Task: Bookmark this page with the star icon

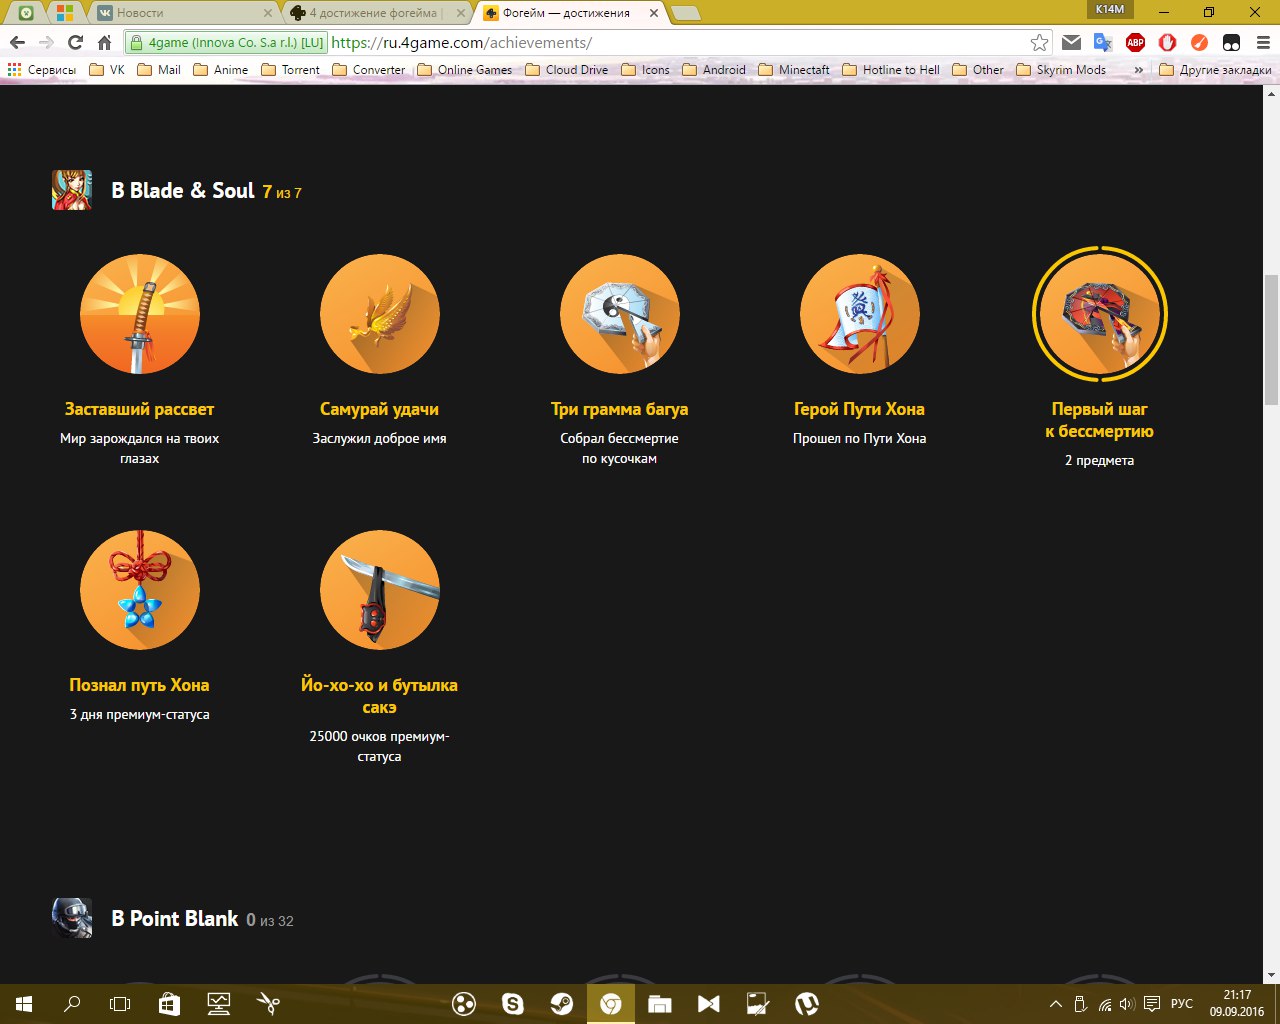Action: coord(1040,42)
